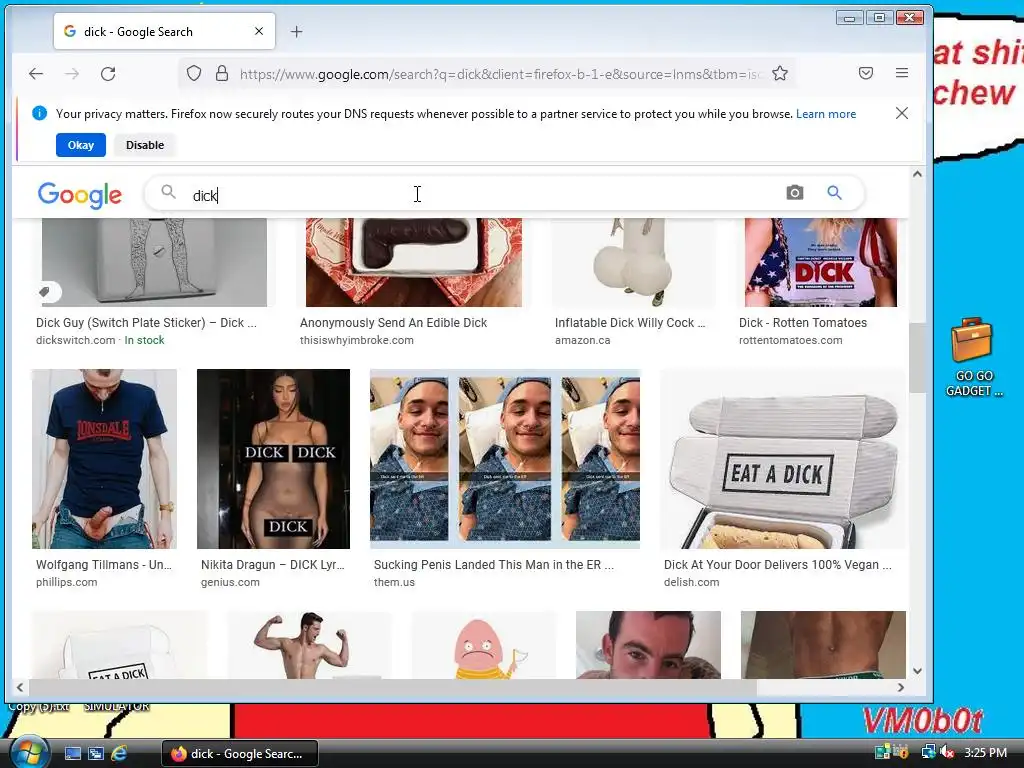The width and height of the screenshot is (1024, 768).
Task: Click the genius.com source text
Action: click(230, 583)
